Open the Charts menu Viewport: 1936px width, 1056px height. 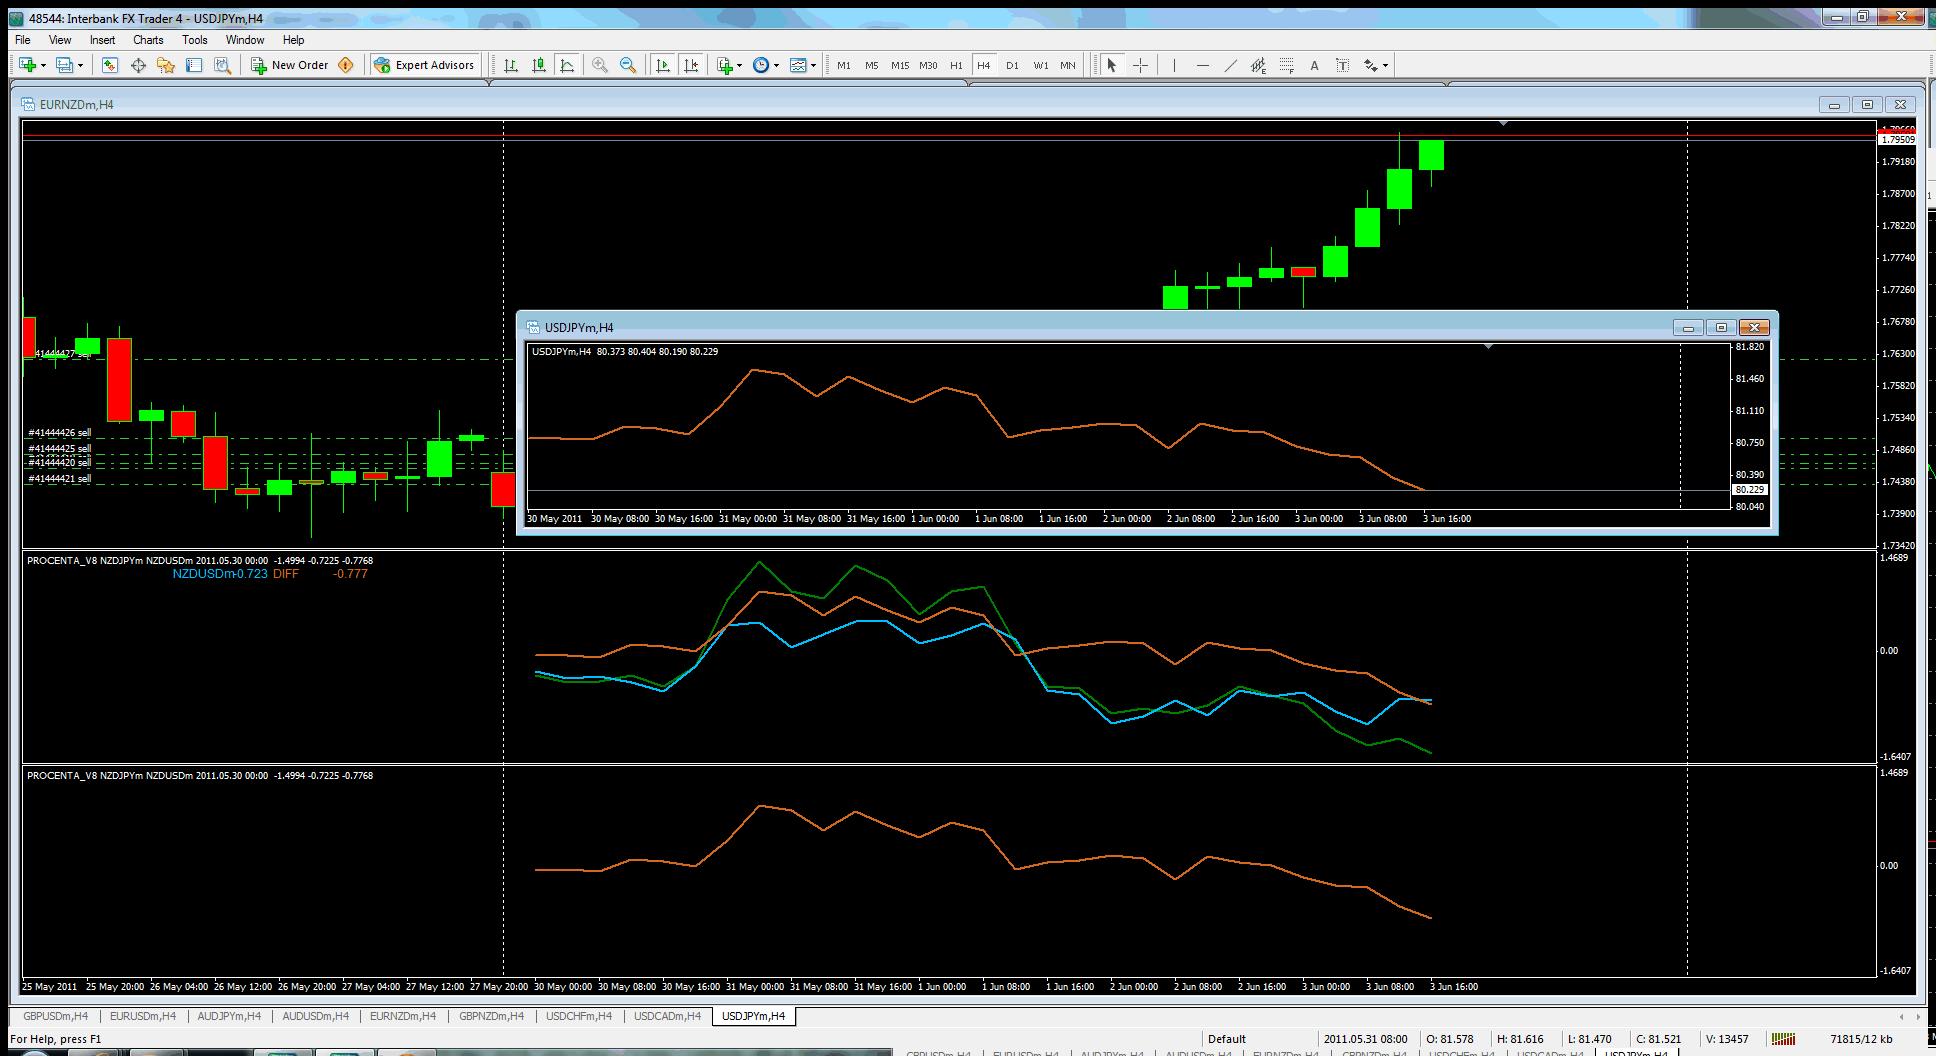point(148,40)
